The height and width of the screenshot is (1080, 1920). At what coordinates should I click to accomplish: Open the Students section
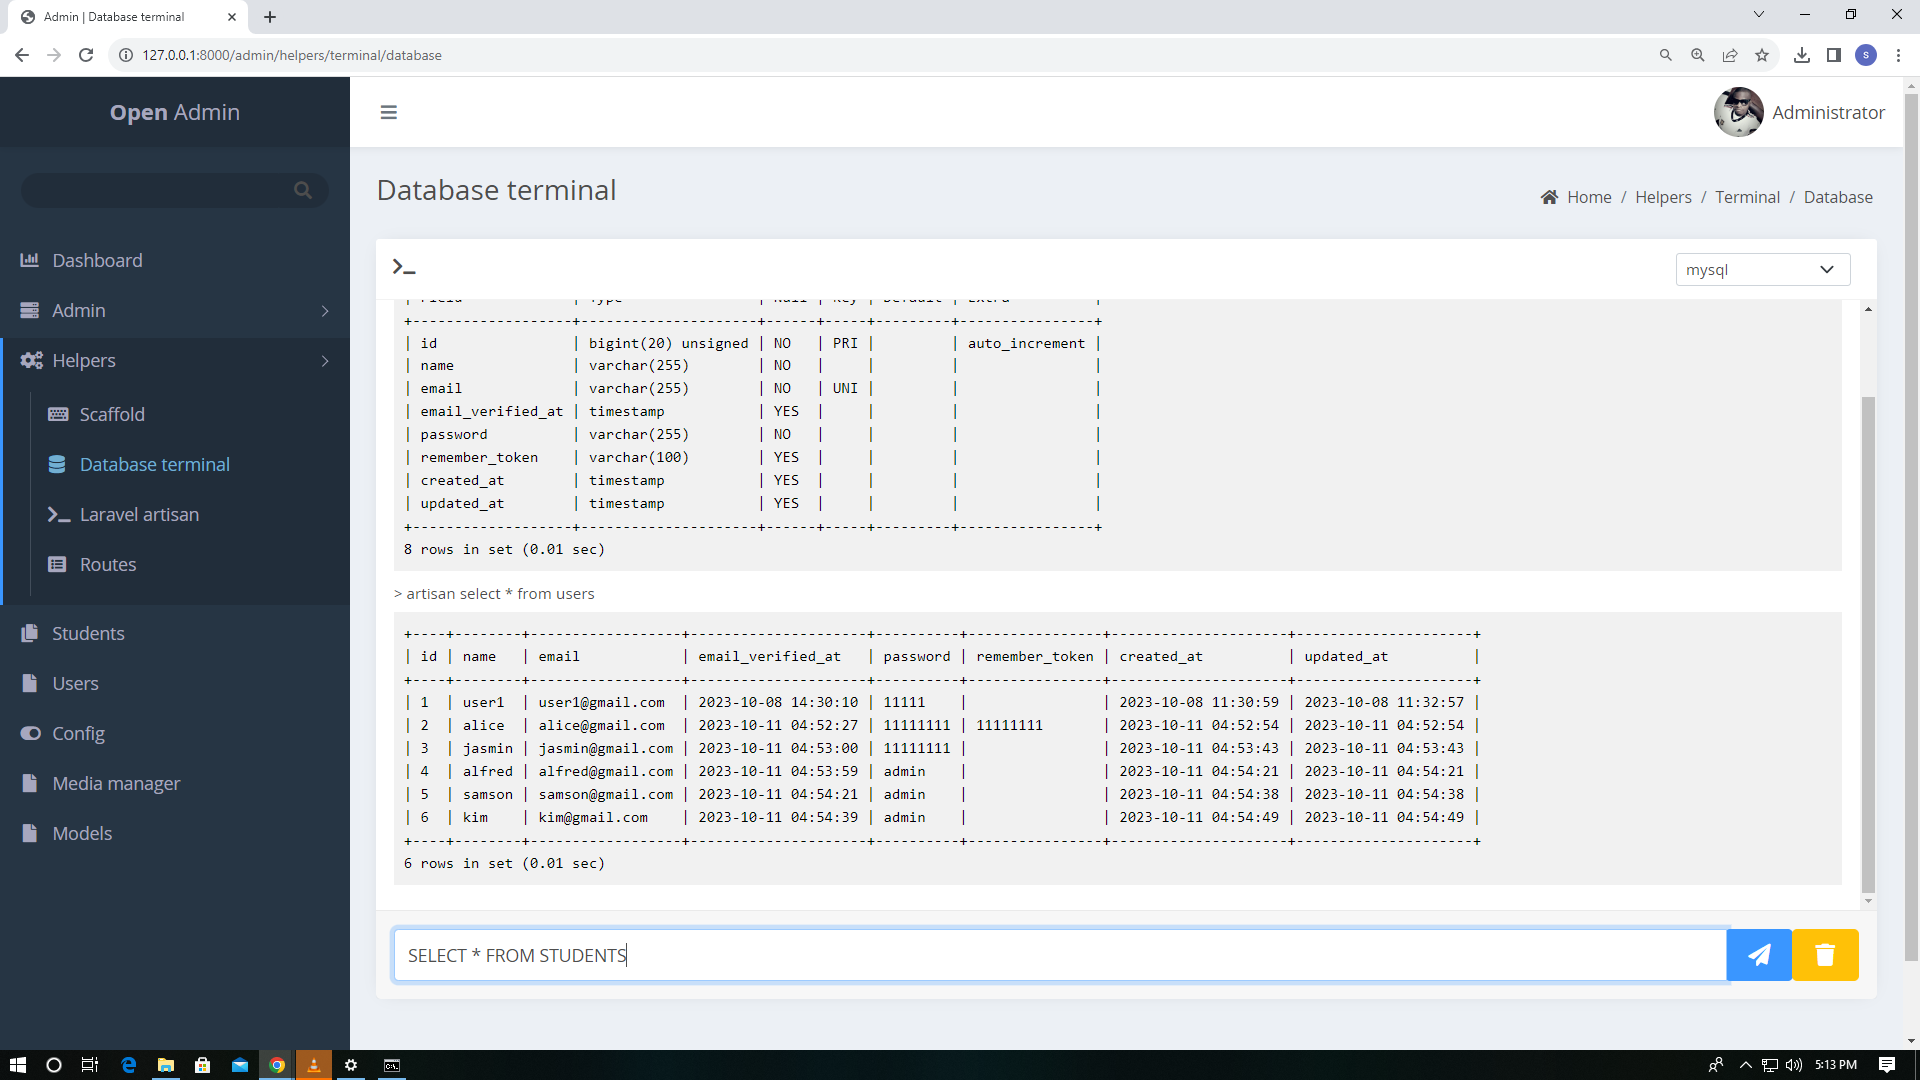[x=88, y=633]
